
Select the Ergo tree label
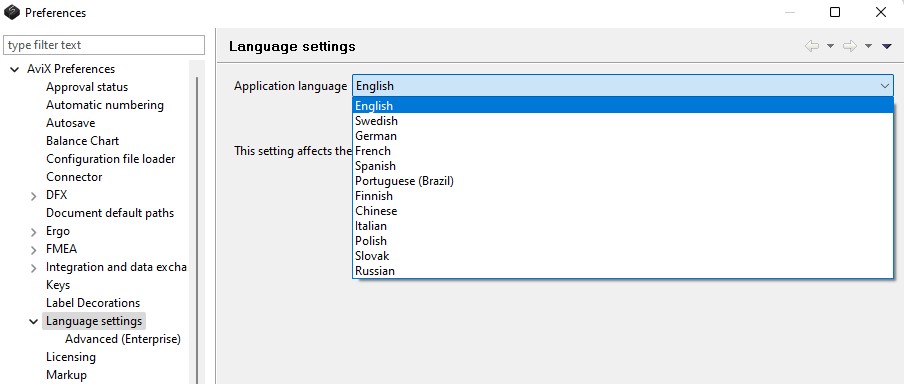click(x=58, y=231)
